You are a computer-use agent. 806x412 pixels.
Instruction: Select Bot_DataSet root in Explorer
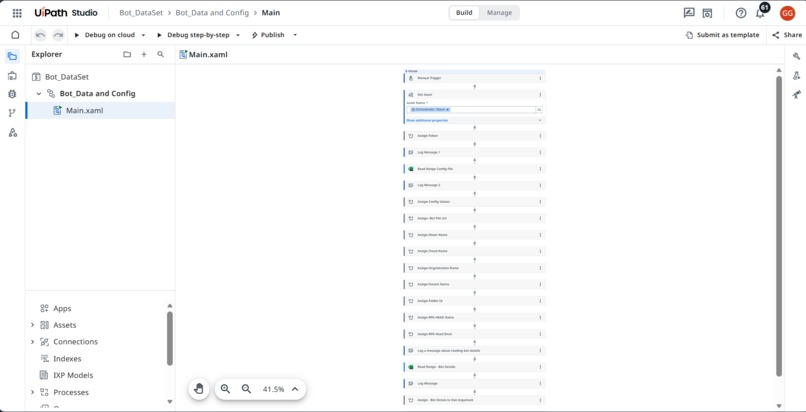(x=67, y=77)
